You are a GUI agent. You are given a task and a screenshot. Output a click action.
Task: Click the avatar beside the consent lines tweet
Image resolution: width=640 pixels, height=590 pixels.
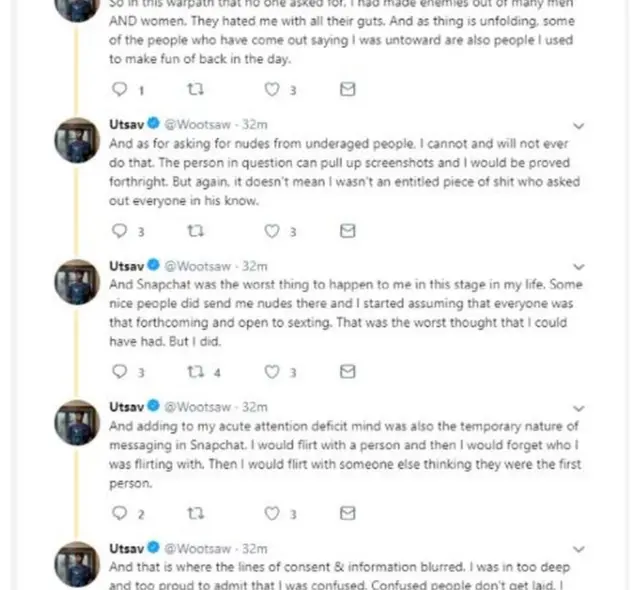[74, 563]
